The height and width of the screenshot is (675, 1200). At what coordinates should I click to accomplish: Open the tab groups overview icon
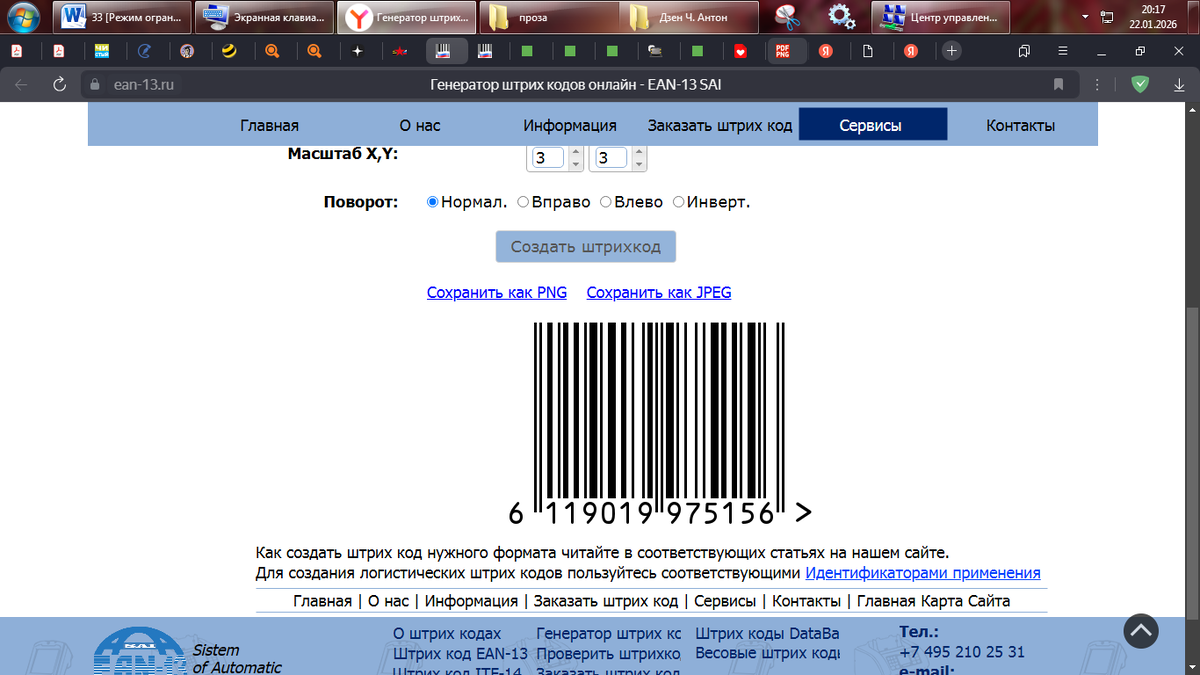(1024, 50)
